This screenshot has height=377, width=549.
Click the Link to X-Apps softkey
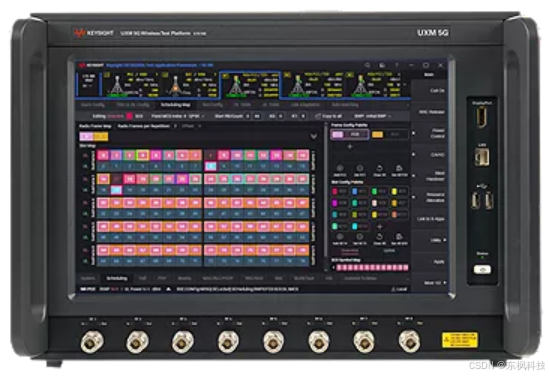point(429,219)
